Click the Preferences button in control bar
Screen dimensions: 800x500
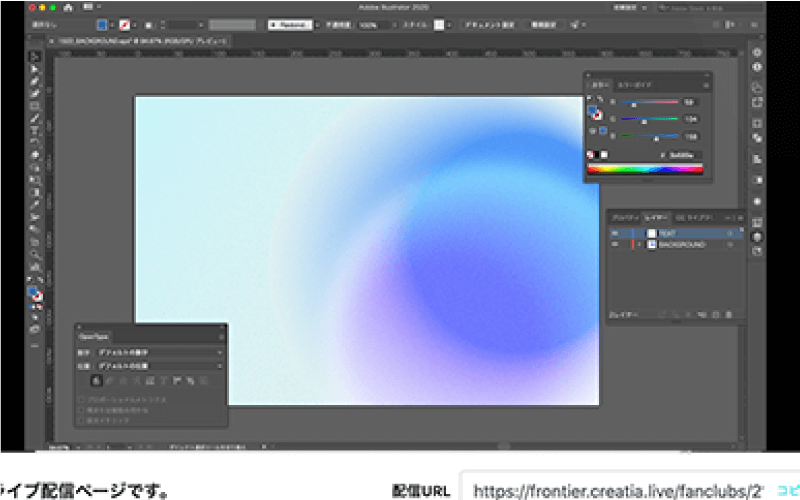[x=544, y=24]
